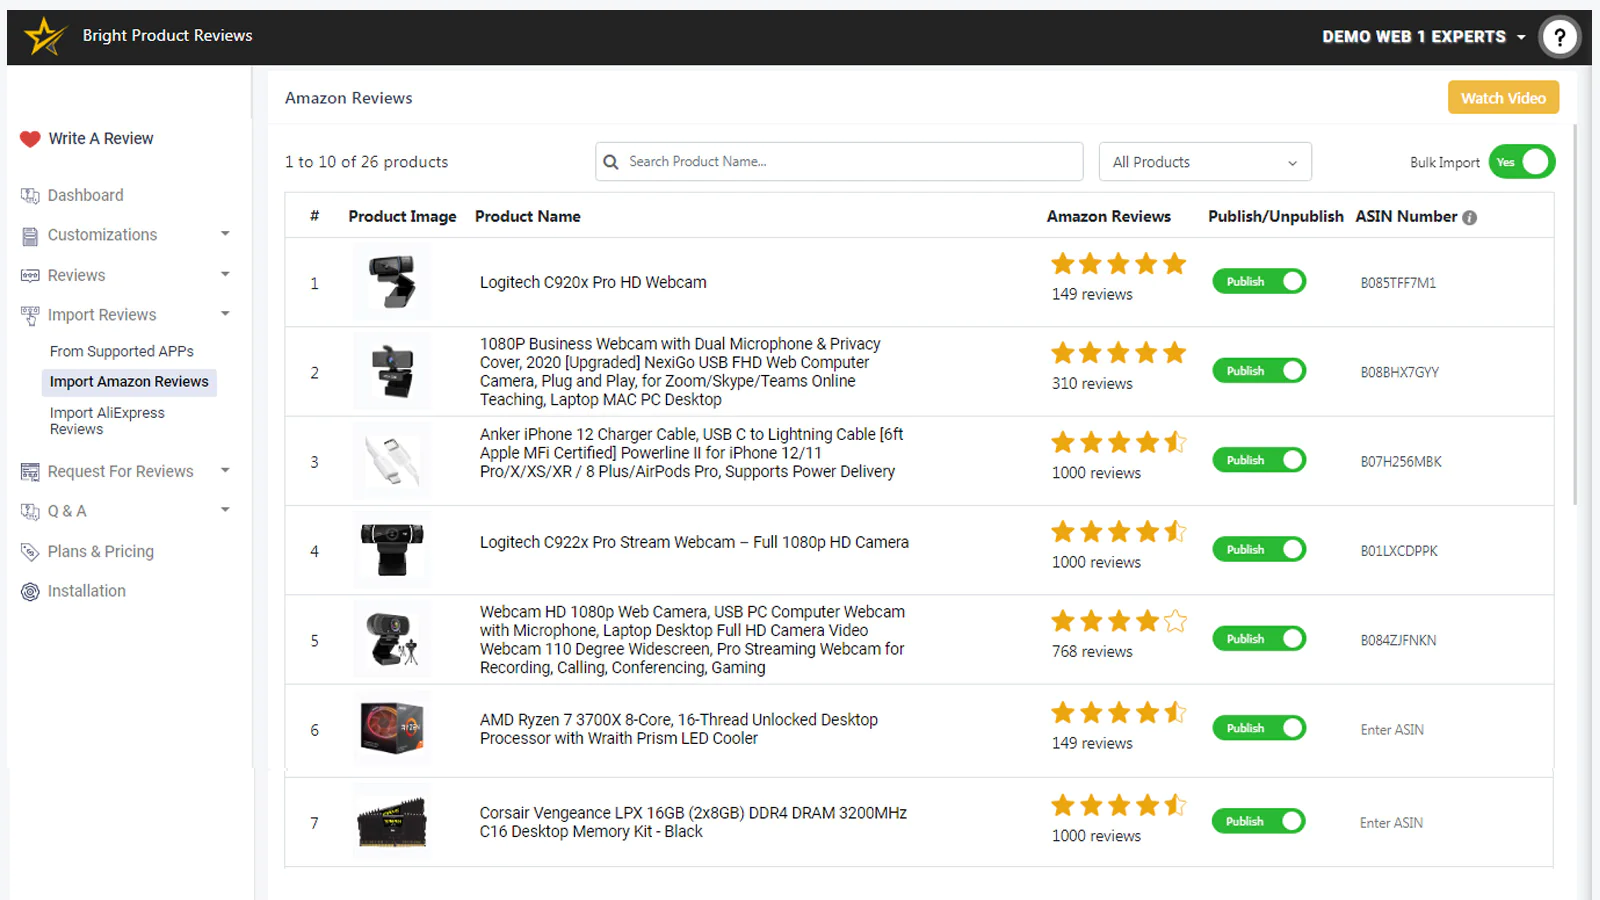Screen dimensions: 1600x900
Task: Click the Watch Video button
Action: tap(1502, 98)
